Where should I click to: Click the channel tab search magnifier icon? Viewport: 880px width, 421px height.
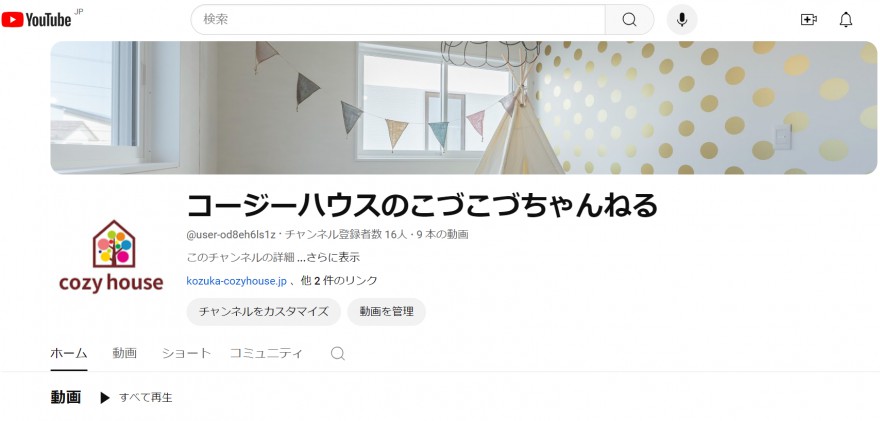pyautogui.click(x=337, y=353)
